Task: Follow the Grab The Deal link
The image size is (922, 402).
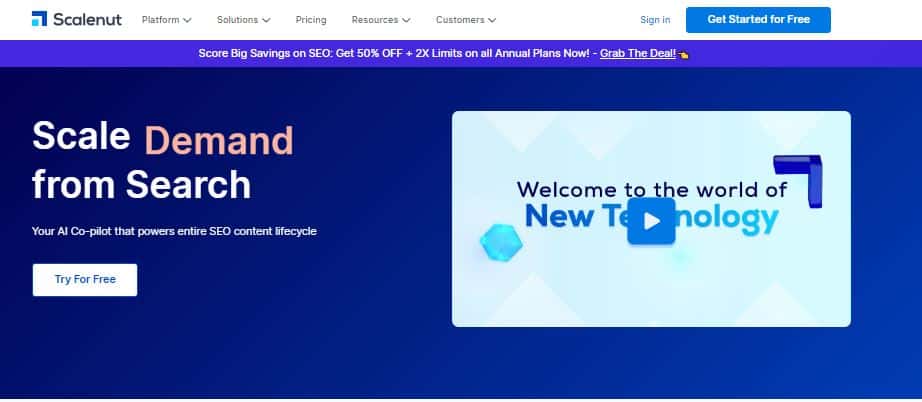Action: pyautogui.click(x=638, y=53)
